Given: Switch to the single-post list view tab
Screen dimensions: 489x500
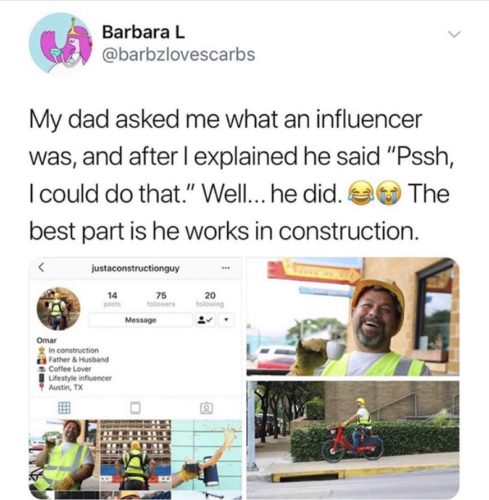Looking at the screenshot, I should (135, 408).
